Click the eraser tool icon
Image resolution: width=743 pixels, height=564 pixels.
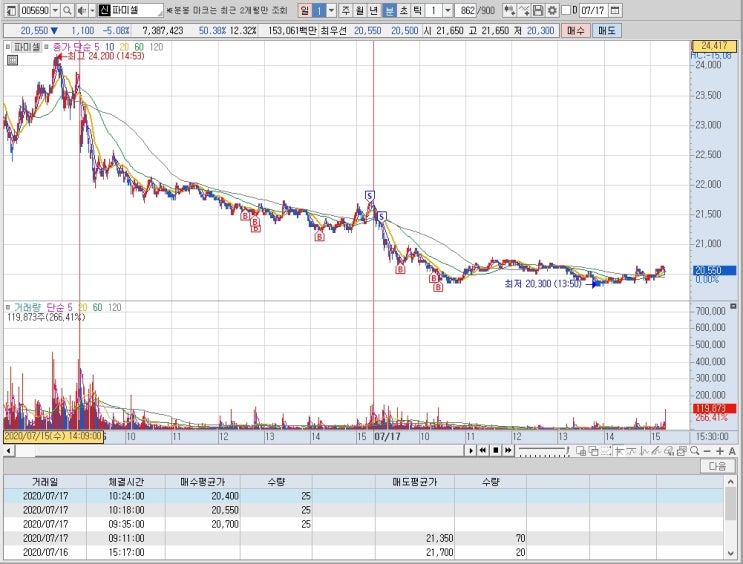669,451
